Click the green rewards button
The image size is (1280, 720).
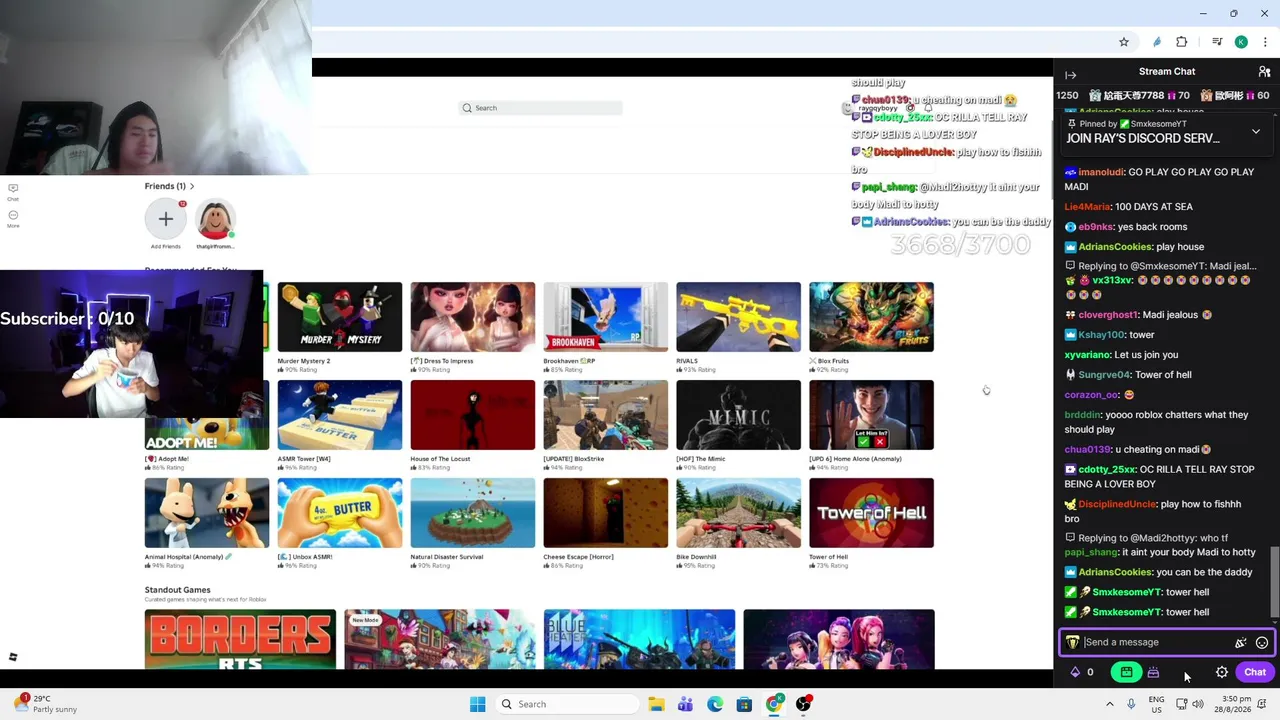(1126, 673)
